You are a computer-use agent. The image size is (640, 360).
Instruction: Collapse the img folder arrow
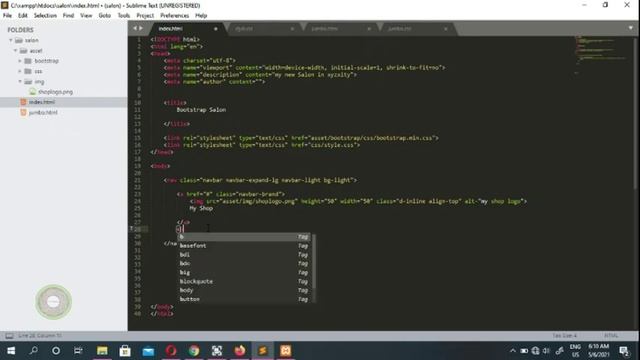click(20, 82)
